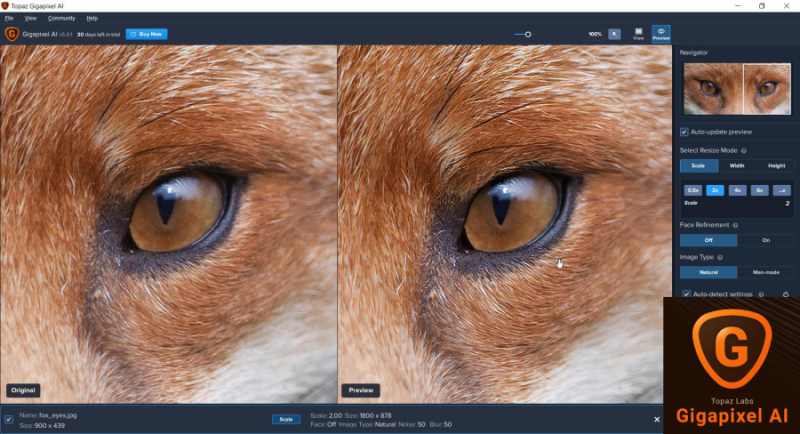The image size is (800, 434).
Task: Click the Image Type: Natural status text
Action: [367, 424]
